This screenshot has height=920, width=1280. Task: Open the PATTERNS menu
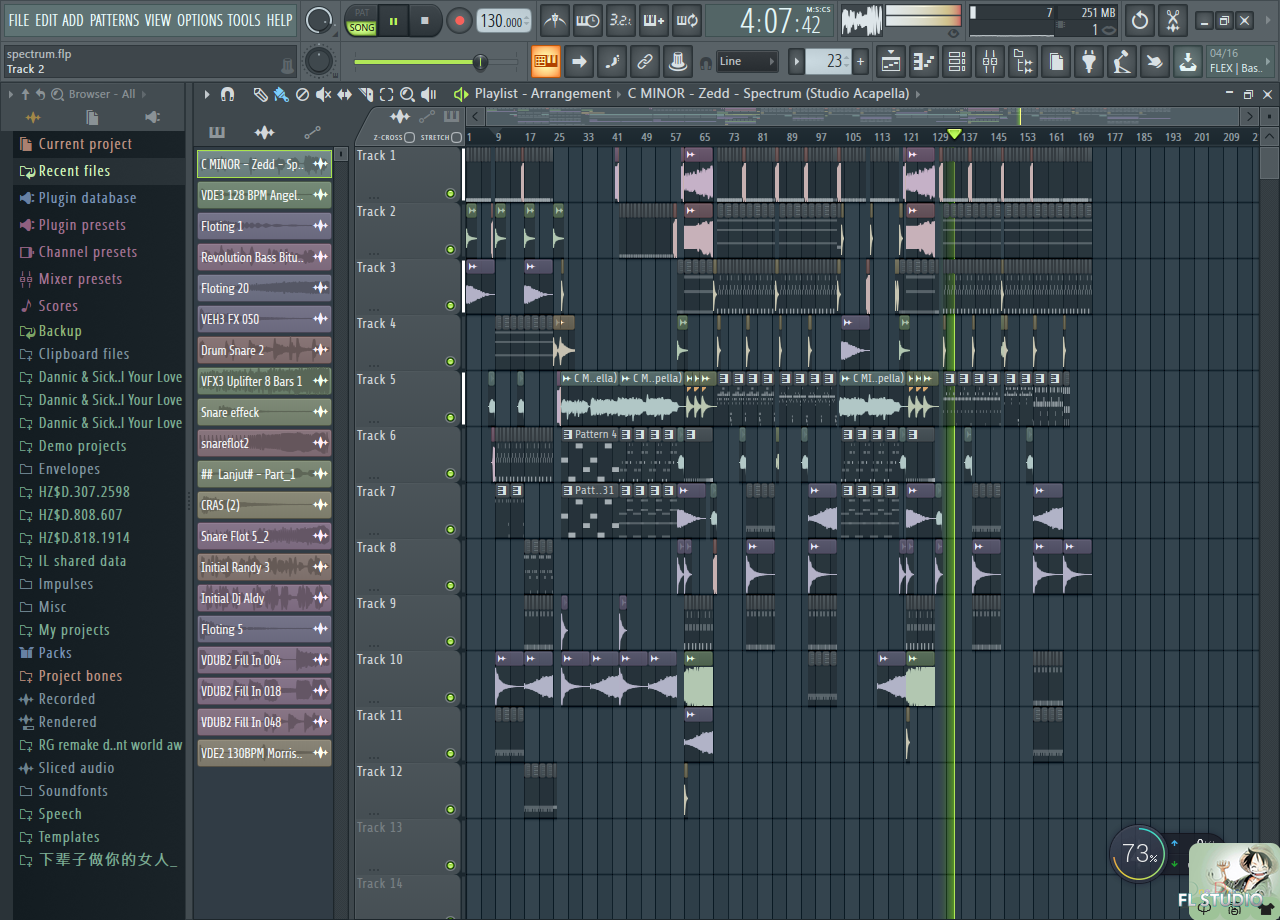pyautogui.click(x=114, y=20)
